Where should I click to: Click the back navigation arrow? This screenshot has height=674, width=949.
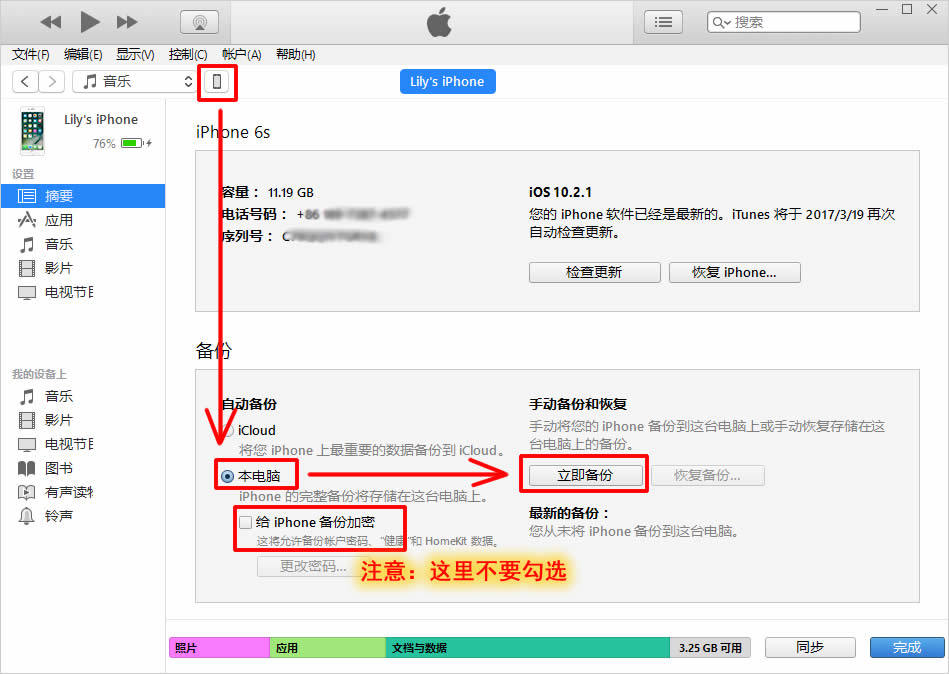point(24,81)
